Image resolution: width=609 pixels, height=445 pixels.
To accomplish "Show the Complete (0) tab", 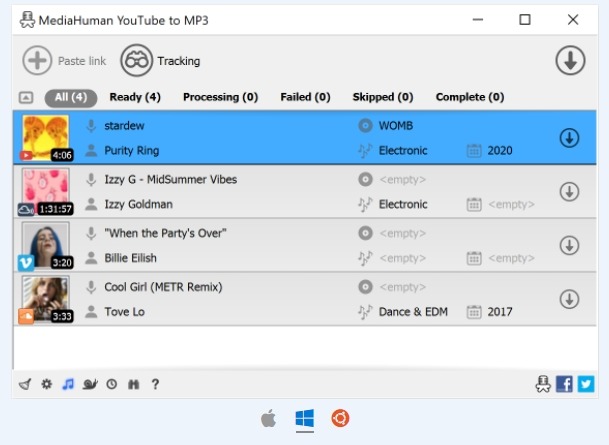I will pos(470,97).
